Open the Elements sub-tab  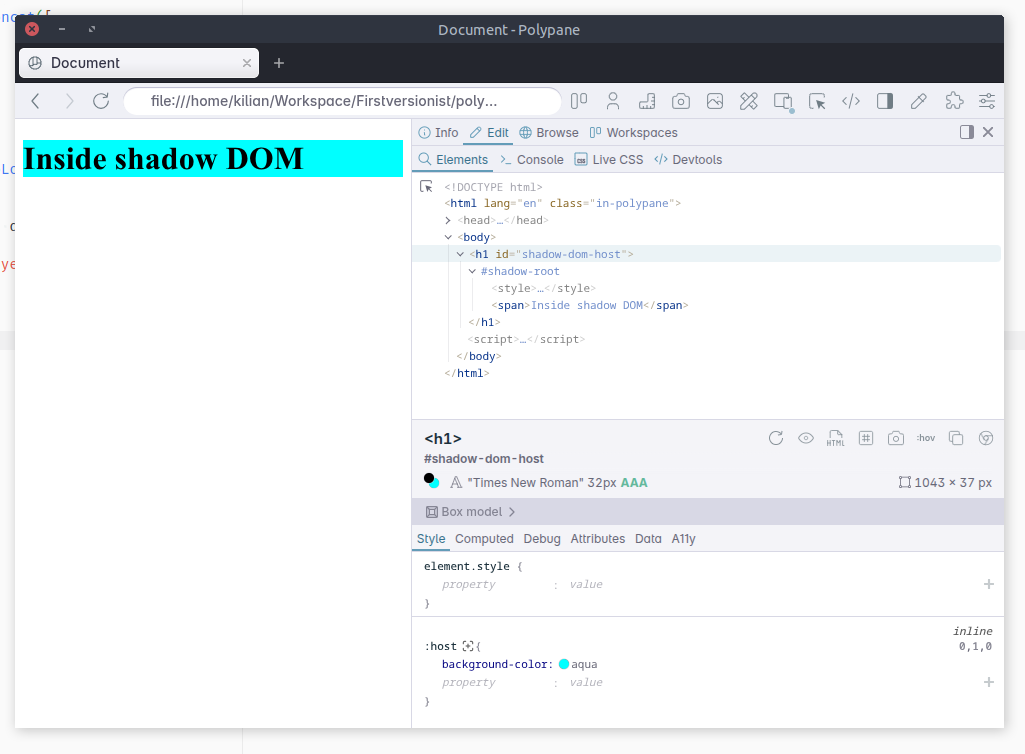point(454,160)
